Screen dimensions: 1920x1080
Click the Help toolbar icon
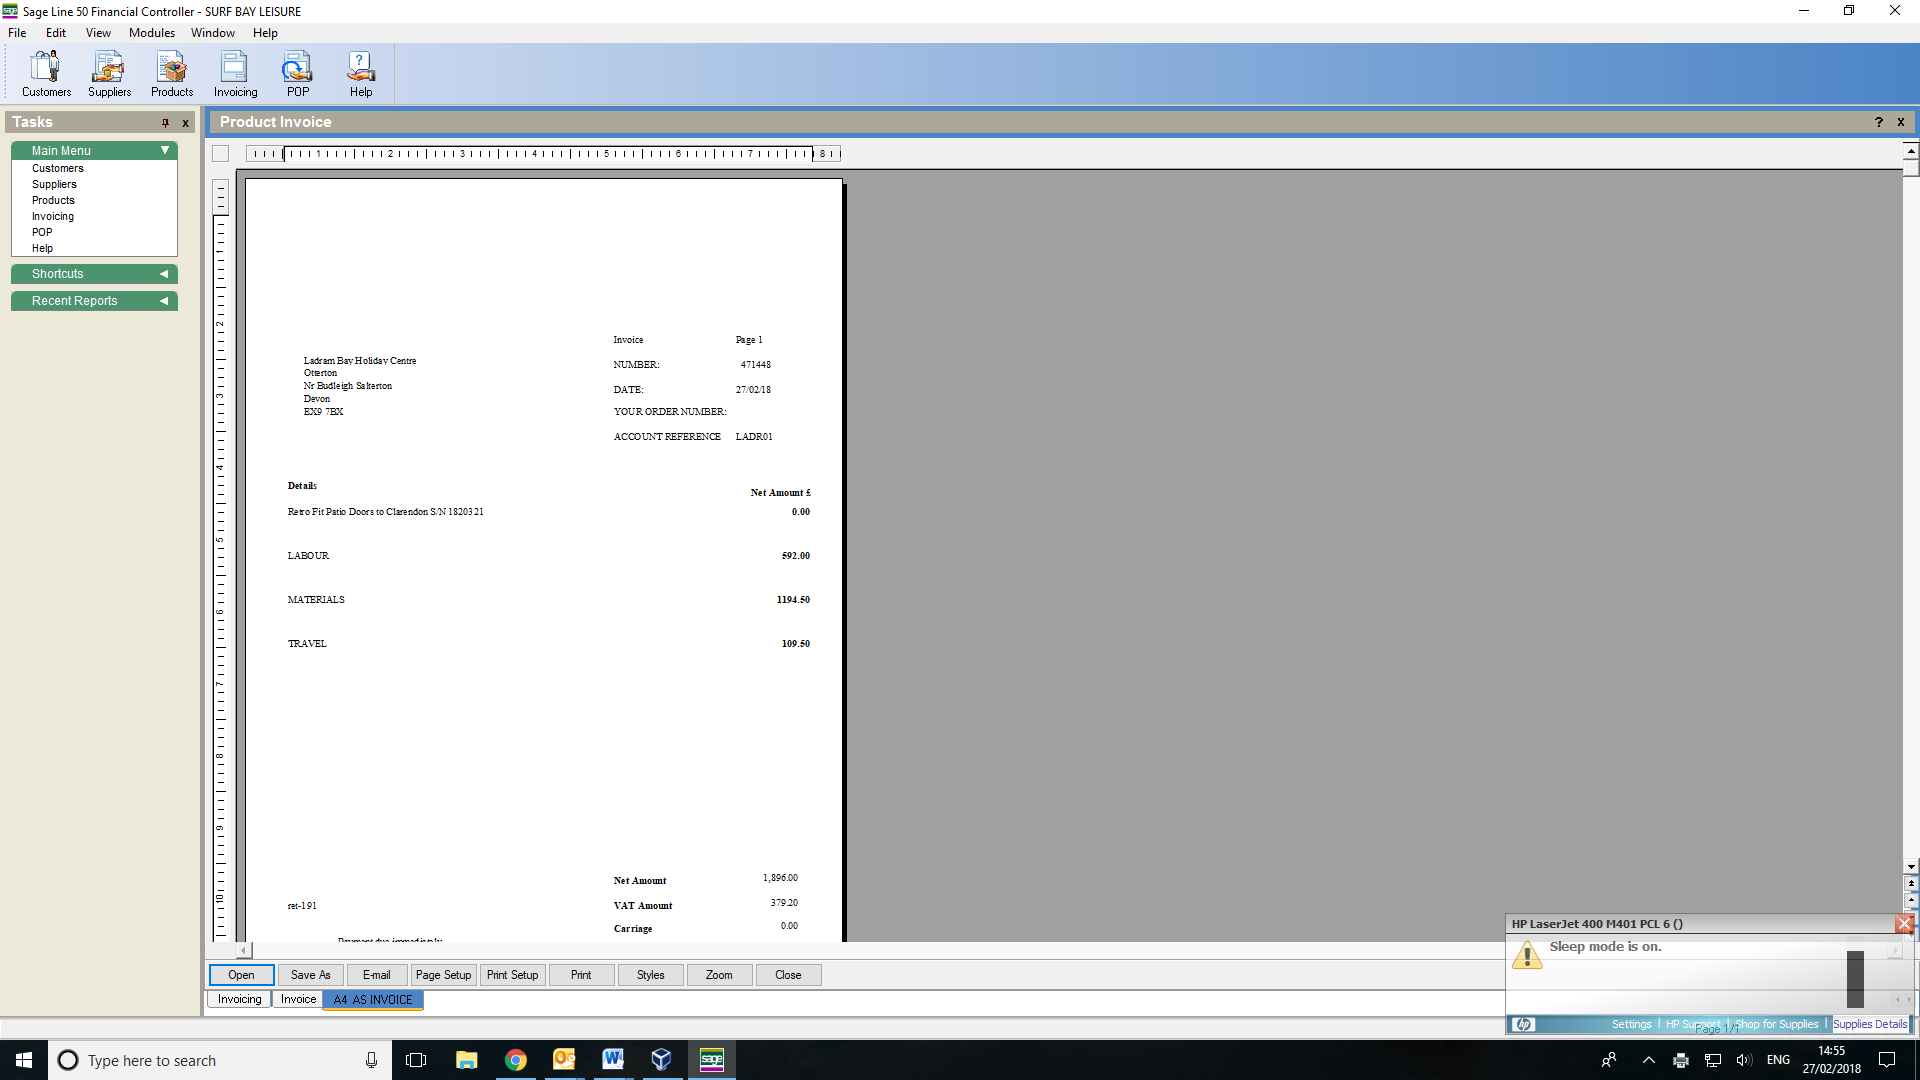tap(361, 74)
